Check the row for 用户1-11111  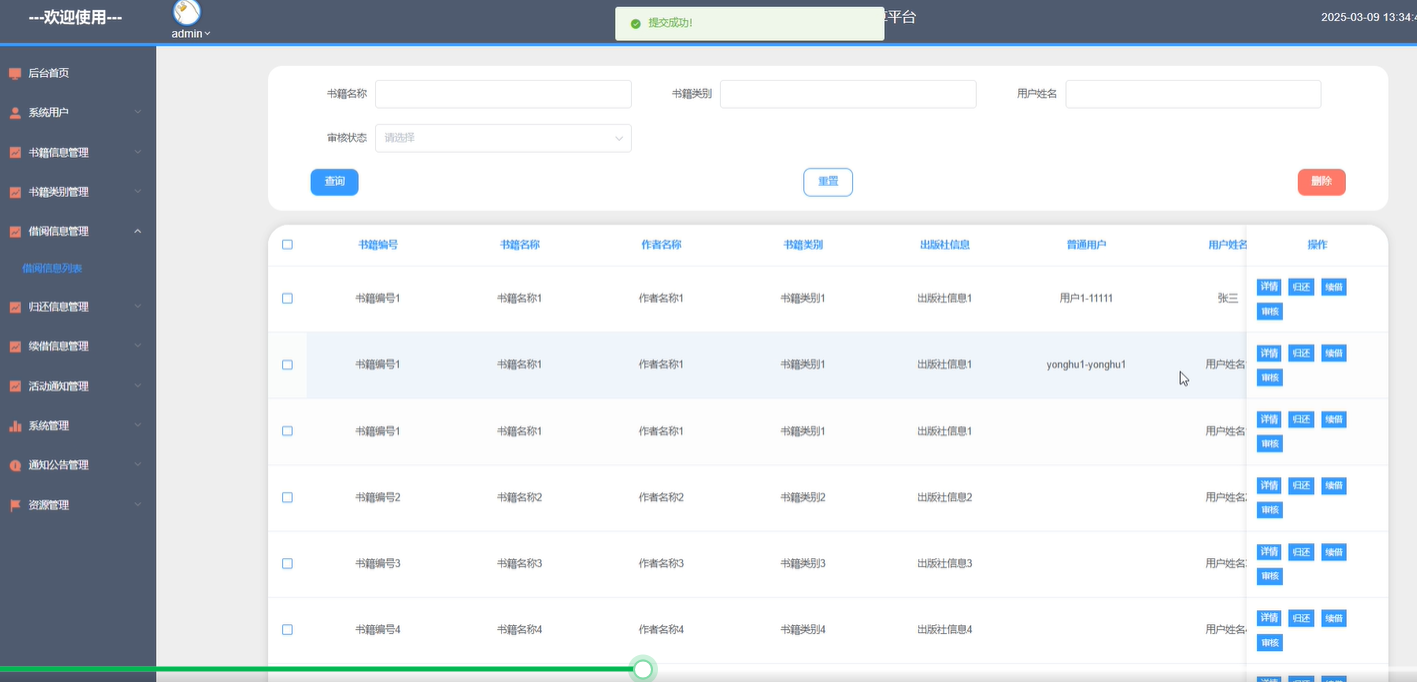coord(287,298)
